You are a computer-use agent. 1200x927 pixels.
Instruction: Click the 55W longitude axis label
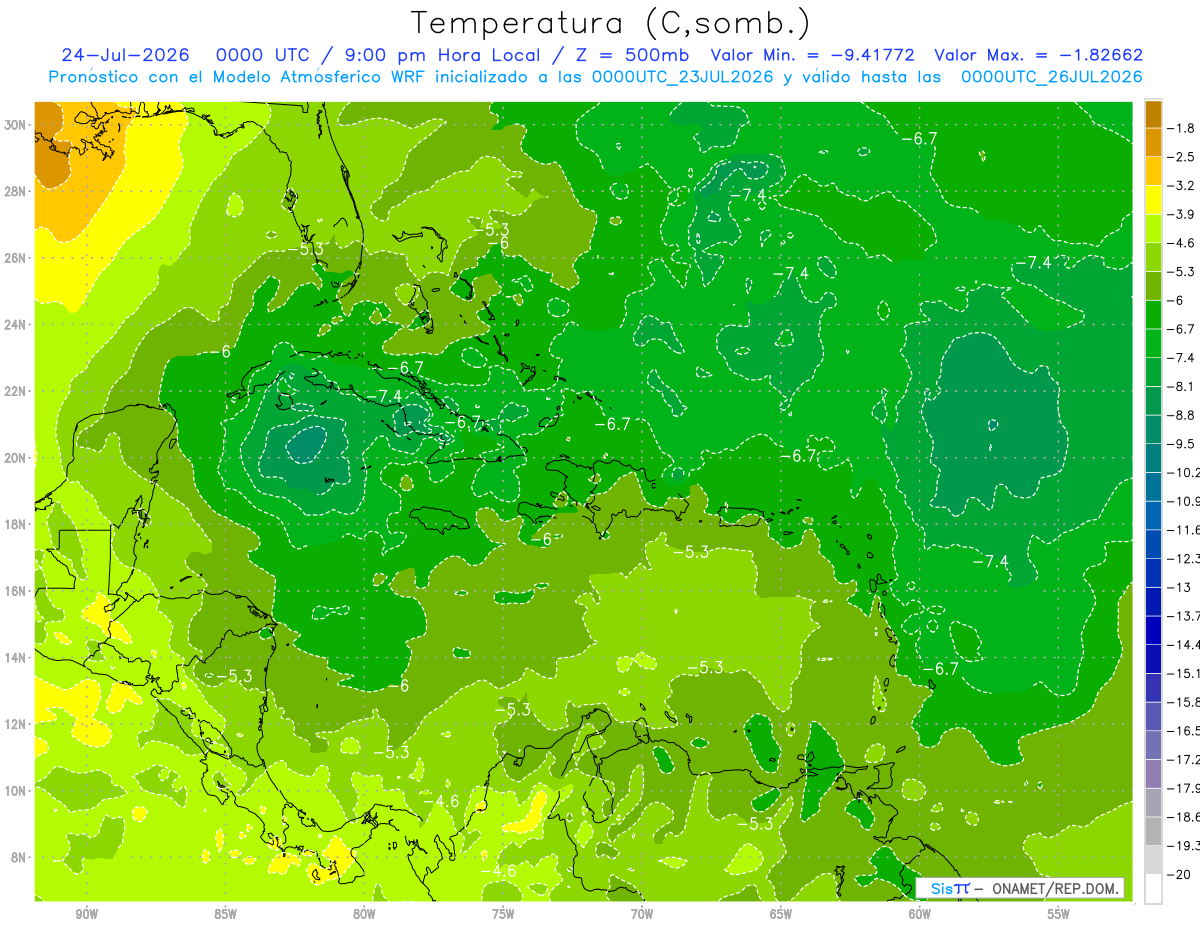click(1059, 914)
